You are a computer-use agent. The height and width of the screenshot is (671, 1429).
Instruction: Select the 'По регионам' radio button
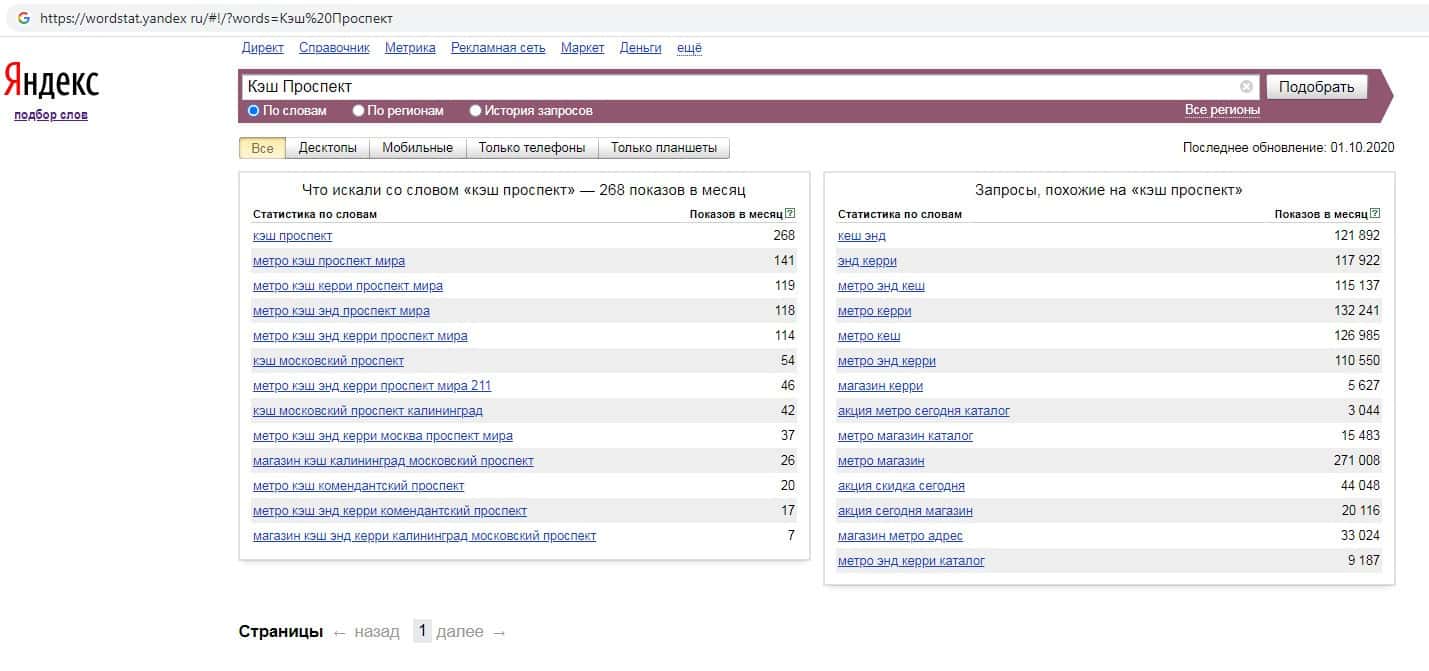click(359, 111)
